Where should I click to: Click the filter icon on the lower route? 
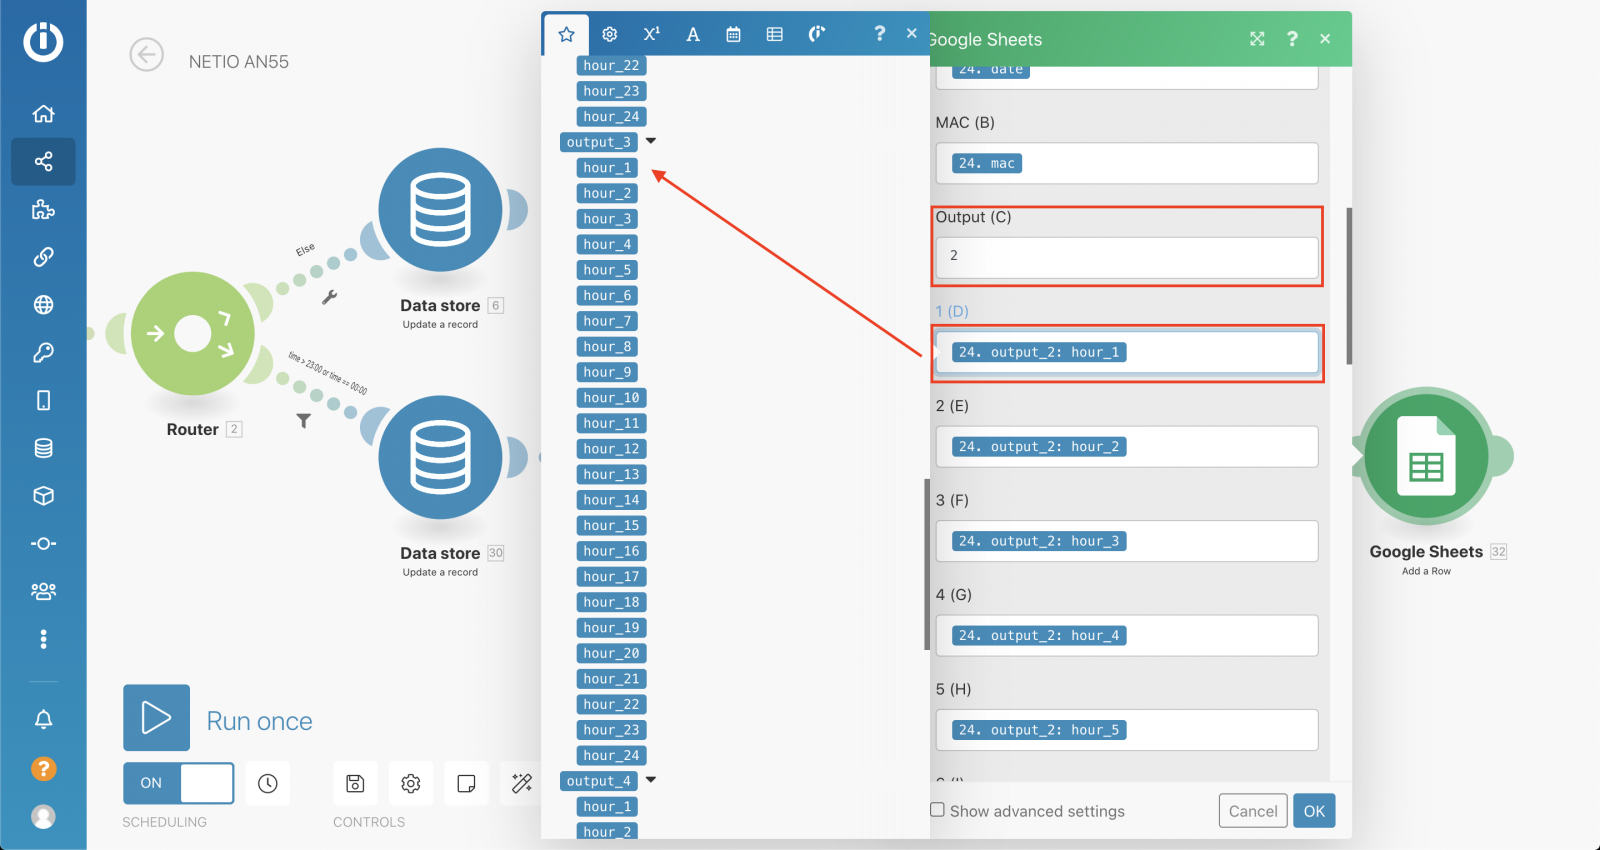point(303,421)
